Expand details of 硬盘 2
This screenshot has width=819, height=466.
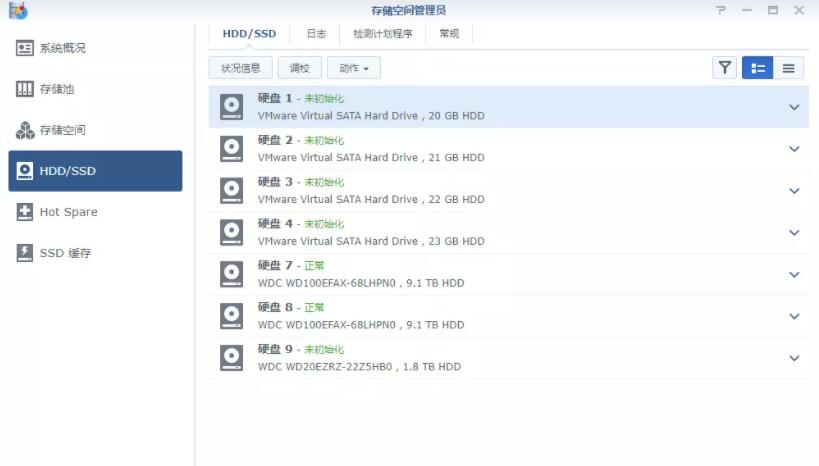click(794, 149)
